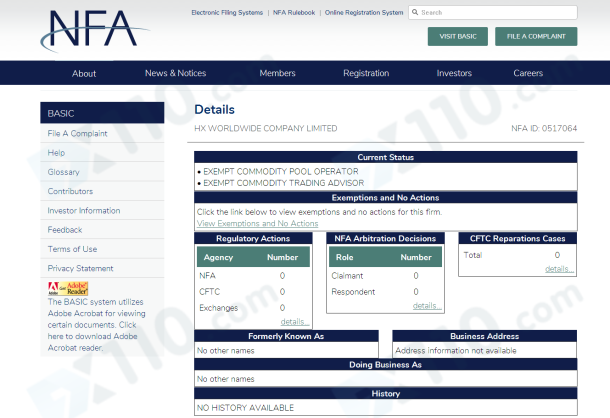
Task: Open details under NFA Arbitration Decisions
Action: coord(427,306)
